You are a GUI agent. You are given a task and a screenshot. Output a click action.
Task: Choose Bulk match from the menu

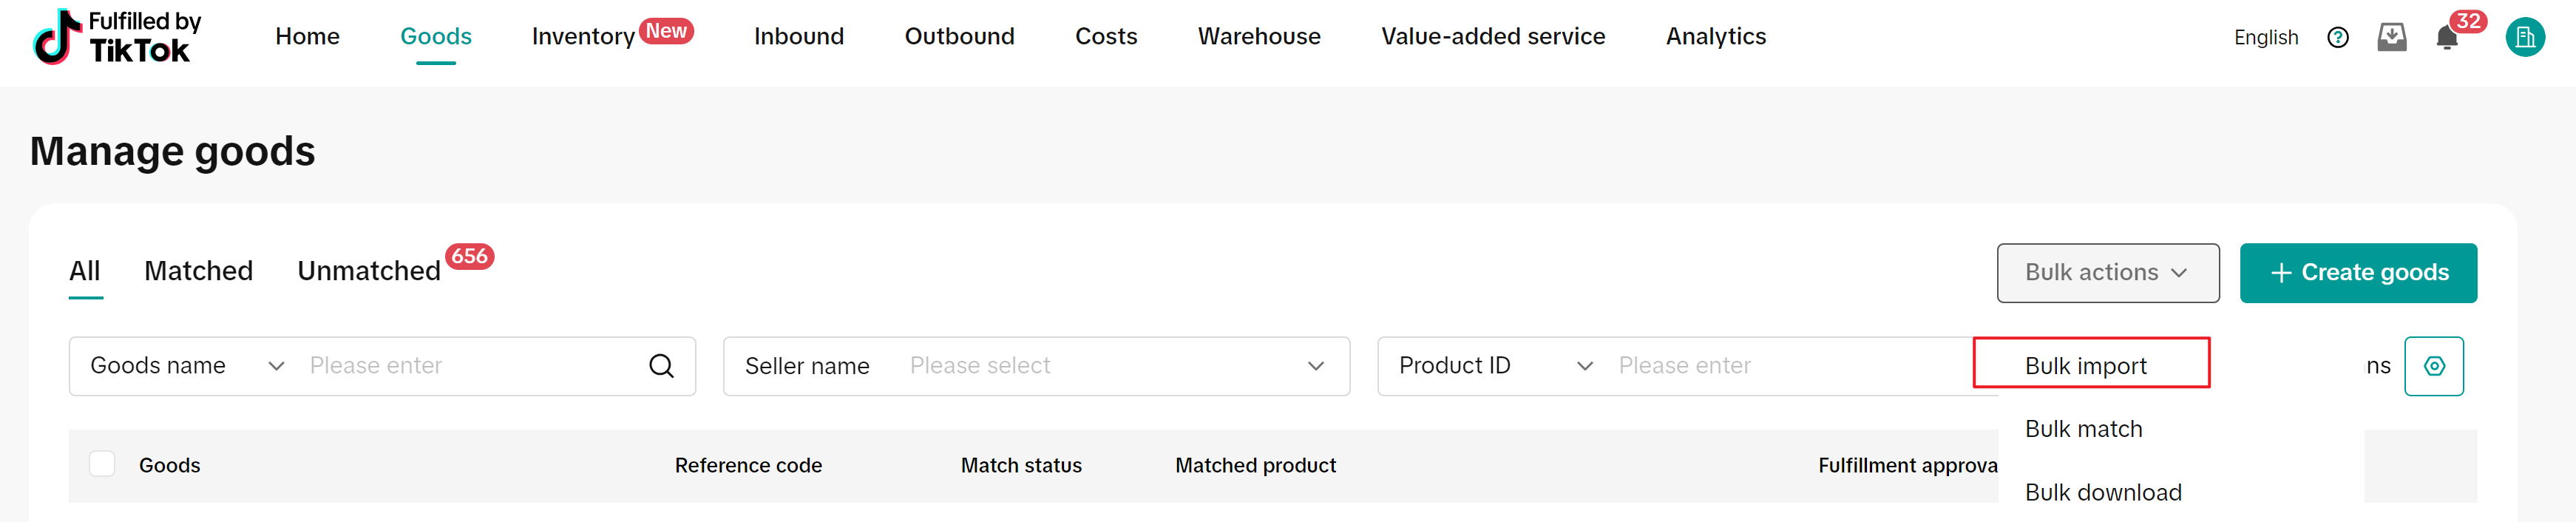[2083, 429]
